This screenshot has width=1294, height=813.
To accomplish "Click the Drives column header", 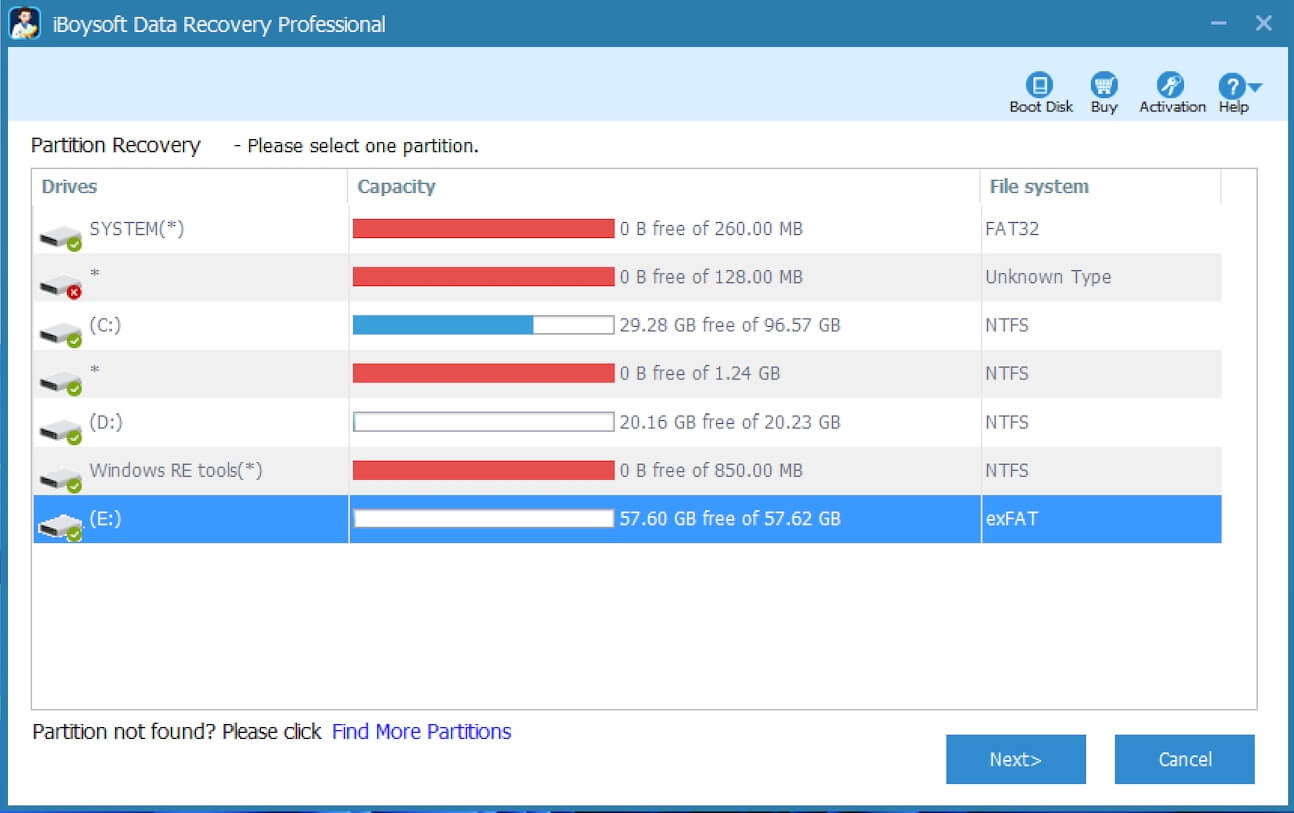I will pos(70,186).
